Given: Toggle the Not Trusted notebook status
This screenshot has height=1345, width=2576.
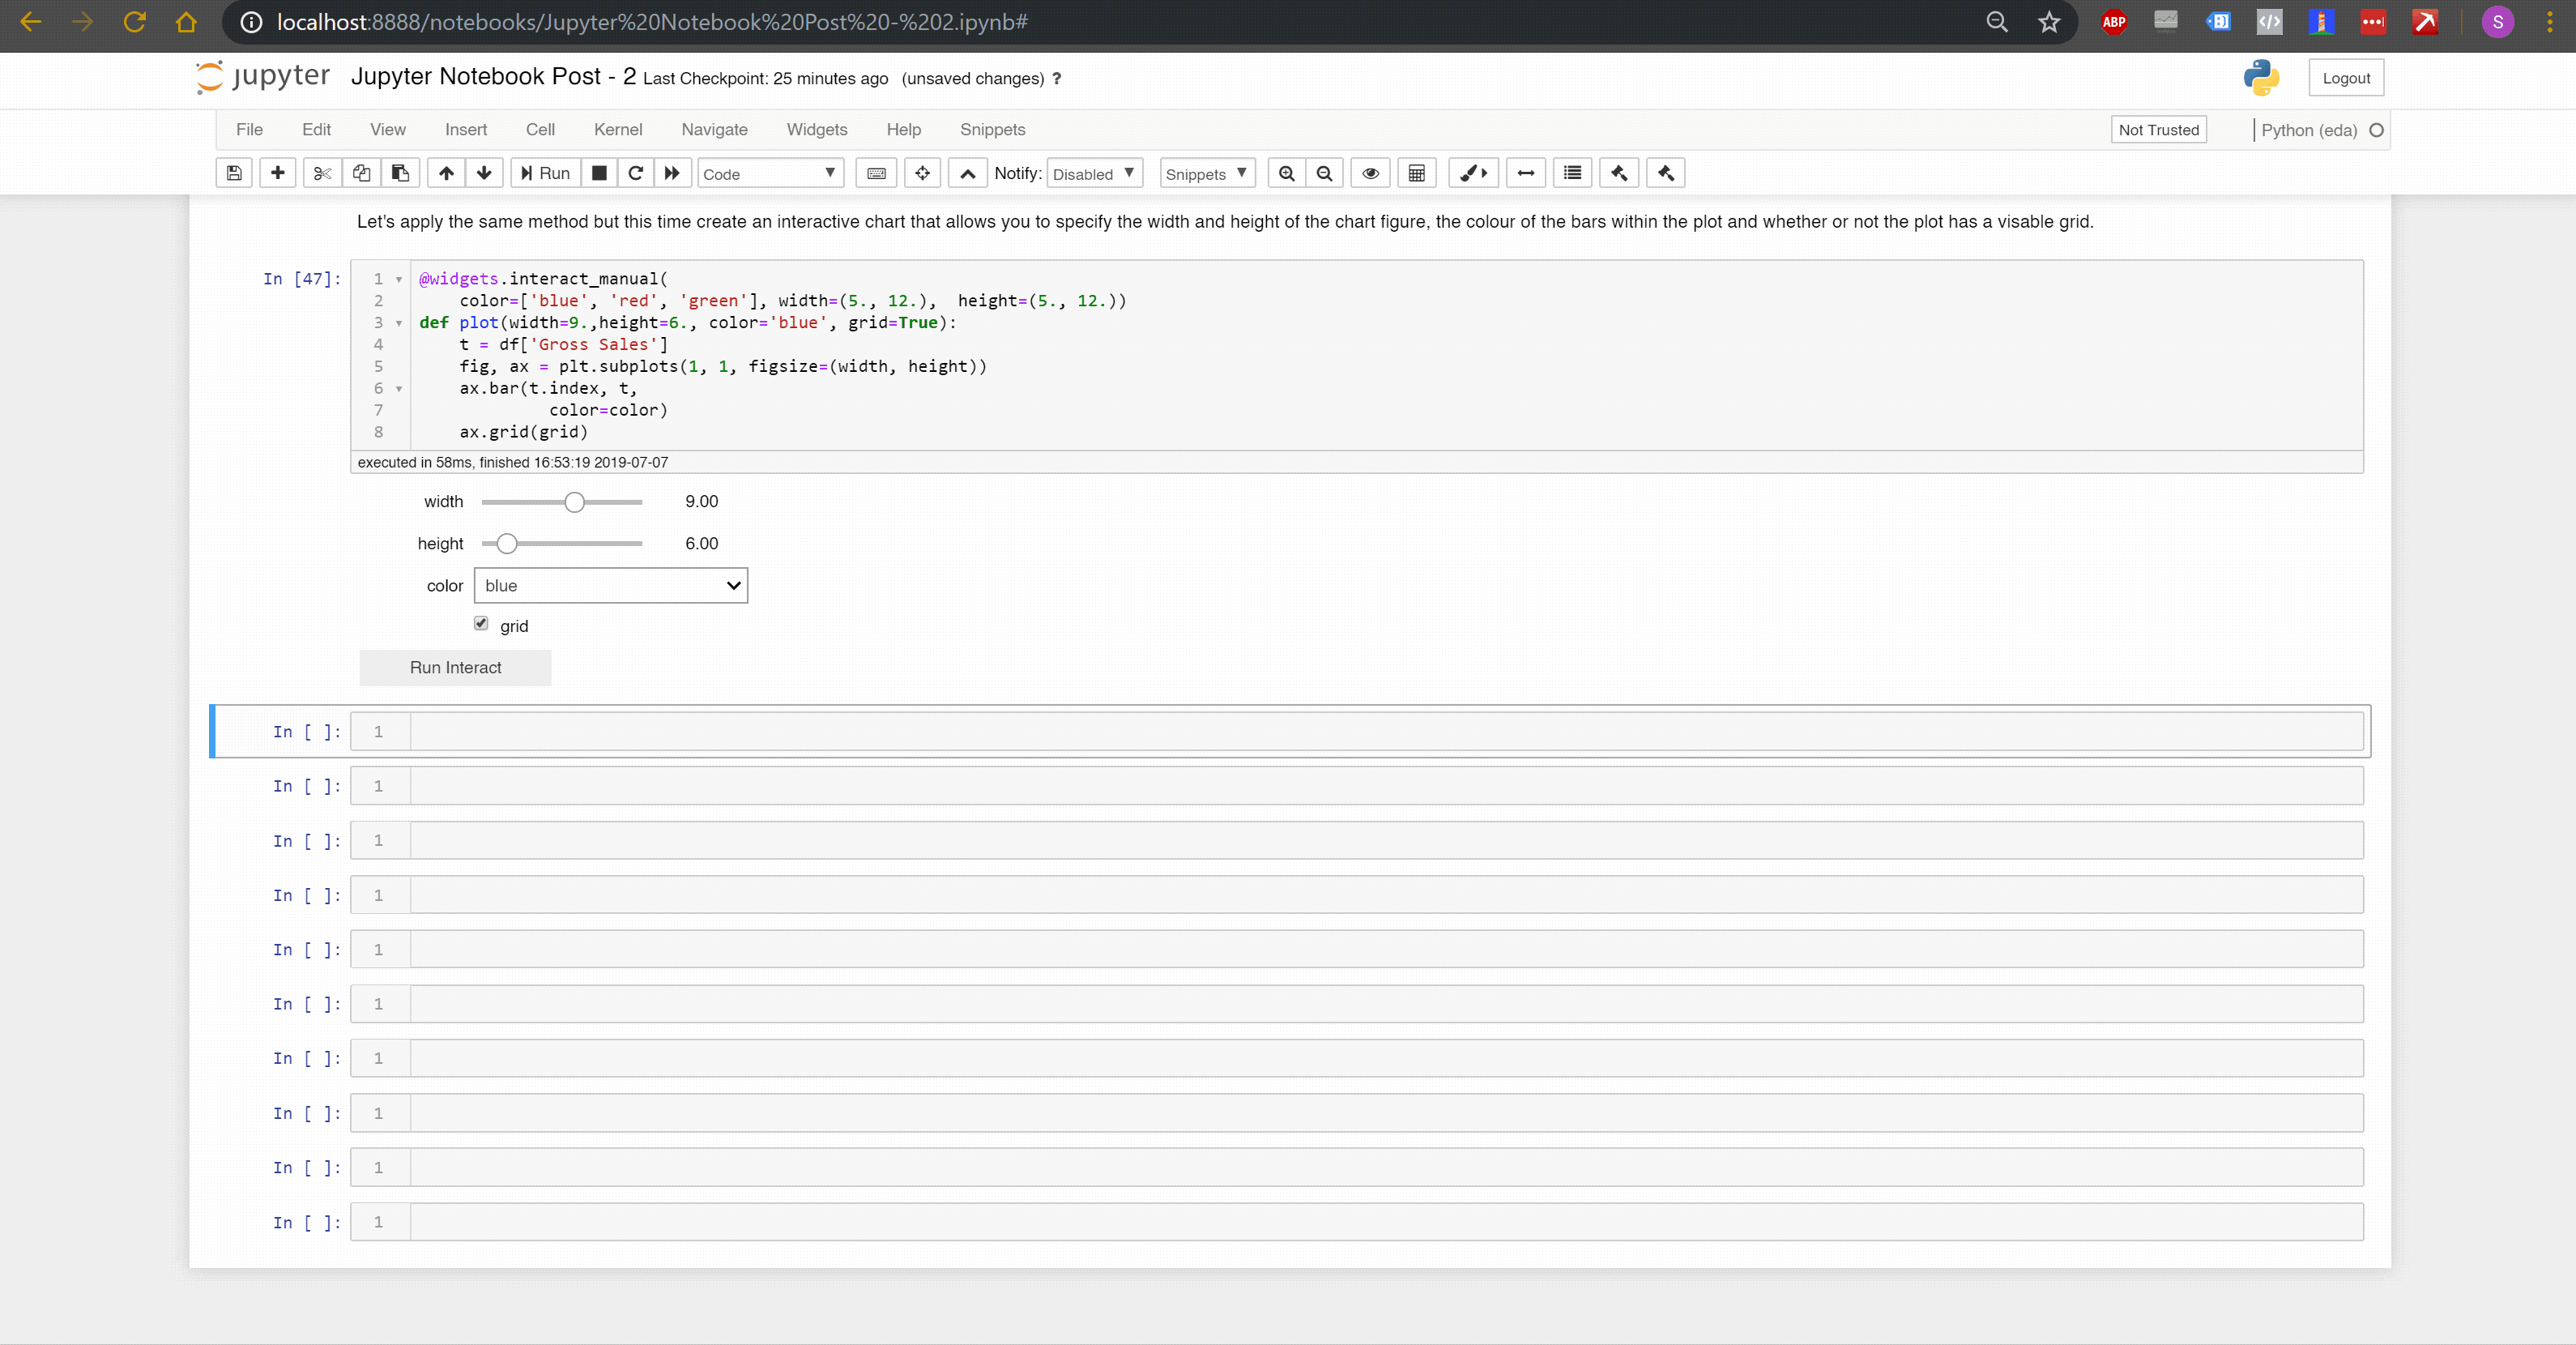Looking at the screenshot, I should click(x=2159, y=129).
